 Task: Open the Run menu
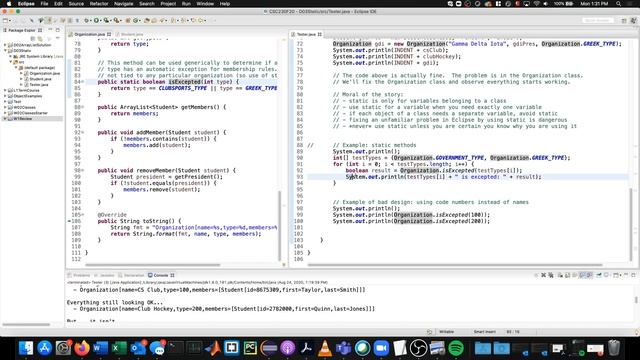point(186,4)
